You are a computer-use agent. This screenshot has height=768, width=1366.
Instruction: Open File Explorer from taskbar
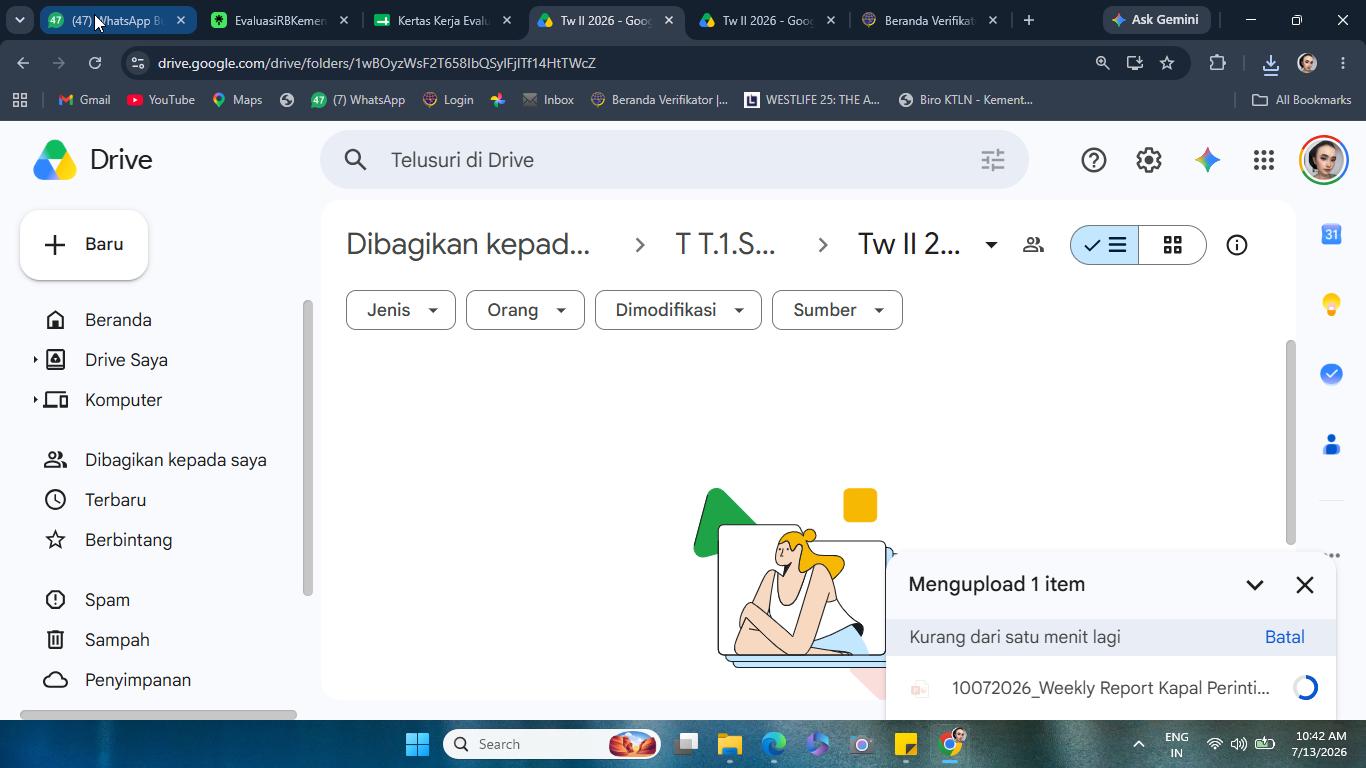click(x=729, y=744)
